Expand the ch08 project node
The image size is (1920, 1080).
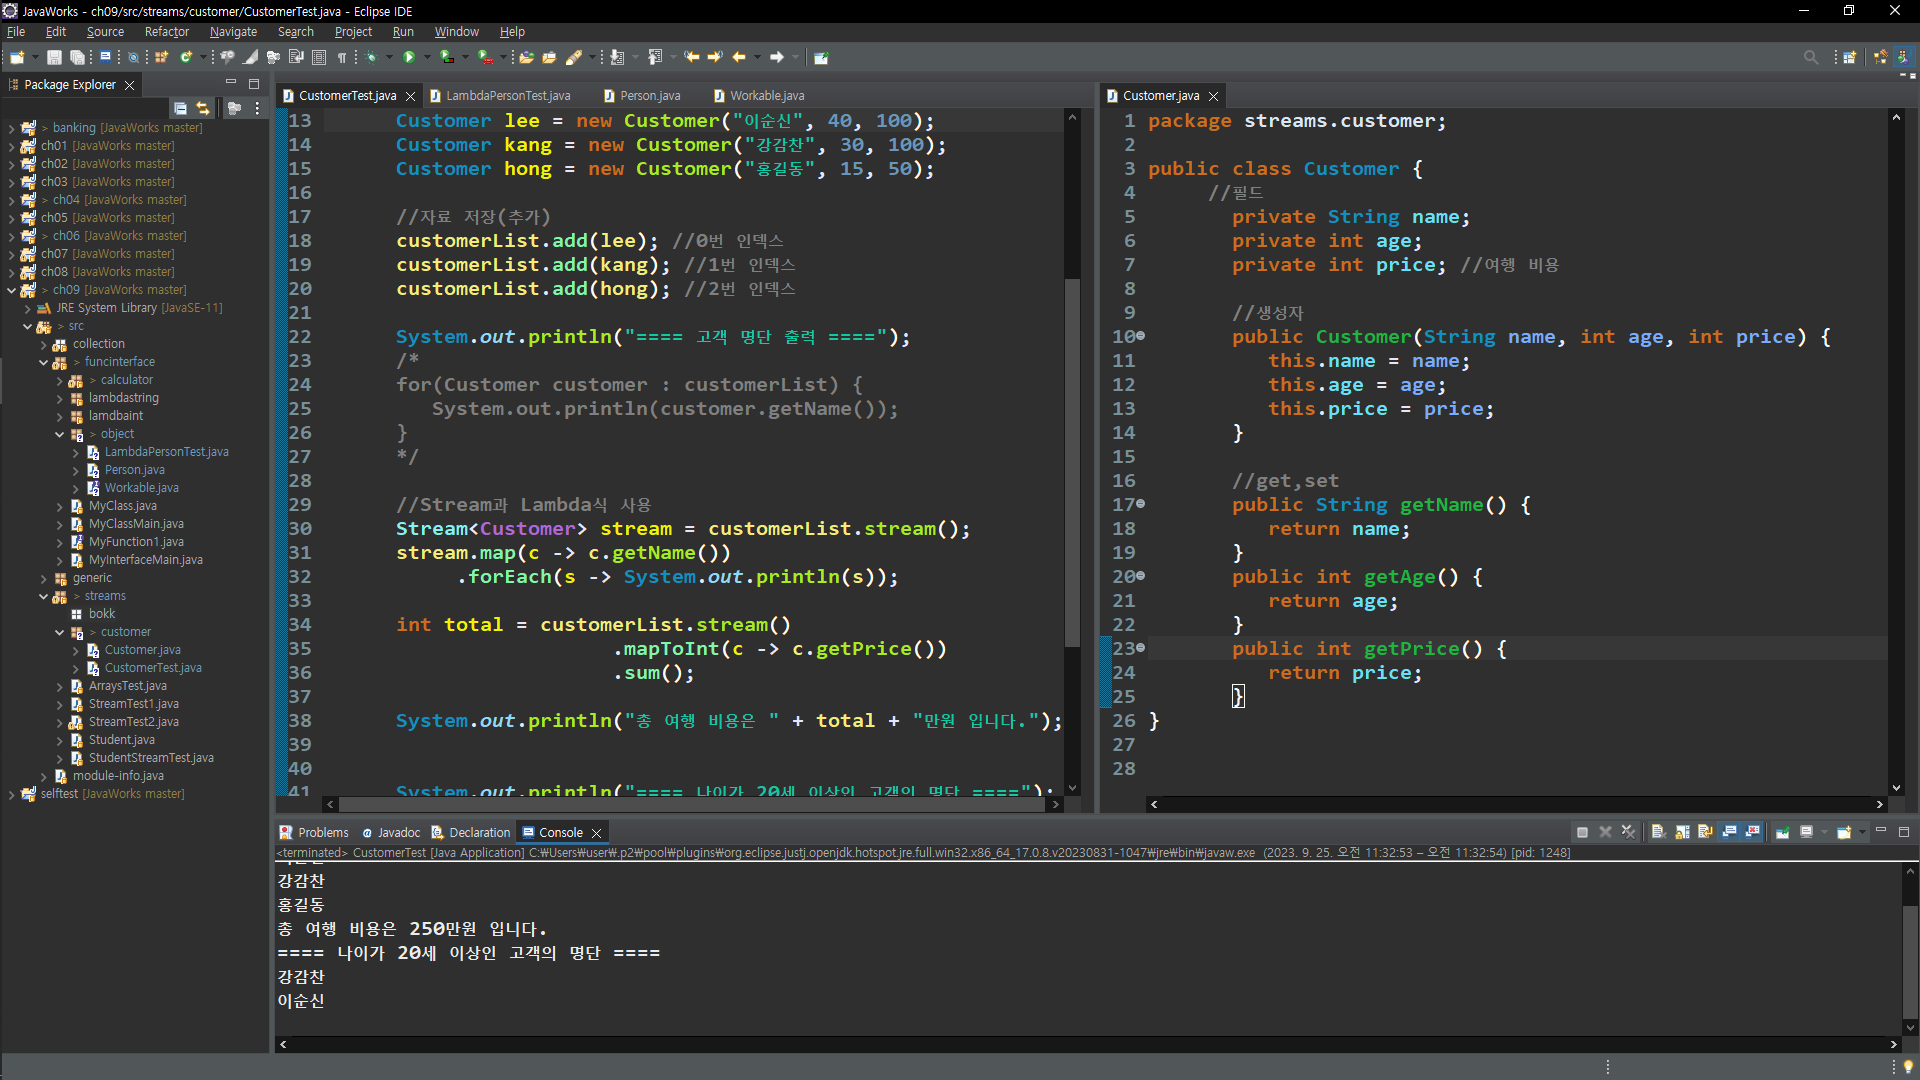click(11, 272)
